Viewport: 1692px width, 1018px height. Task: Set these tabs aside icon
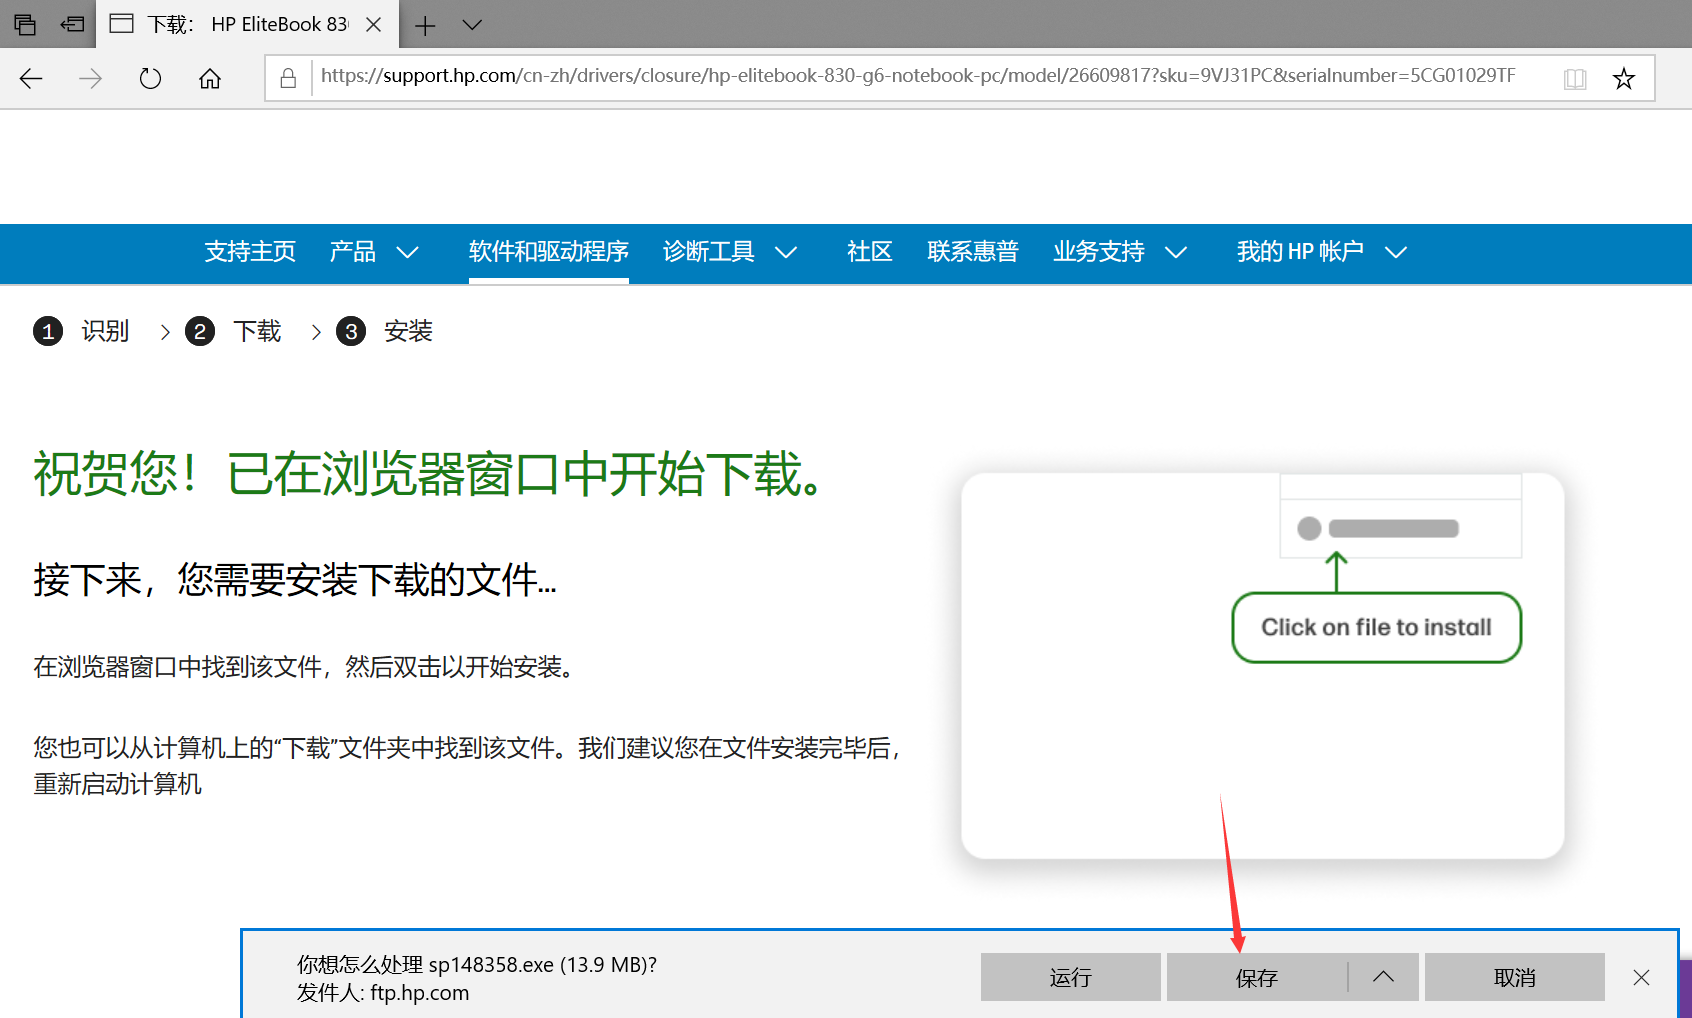click(72, 24)
